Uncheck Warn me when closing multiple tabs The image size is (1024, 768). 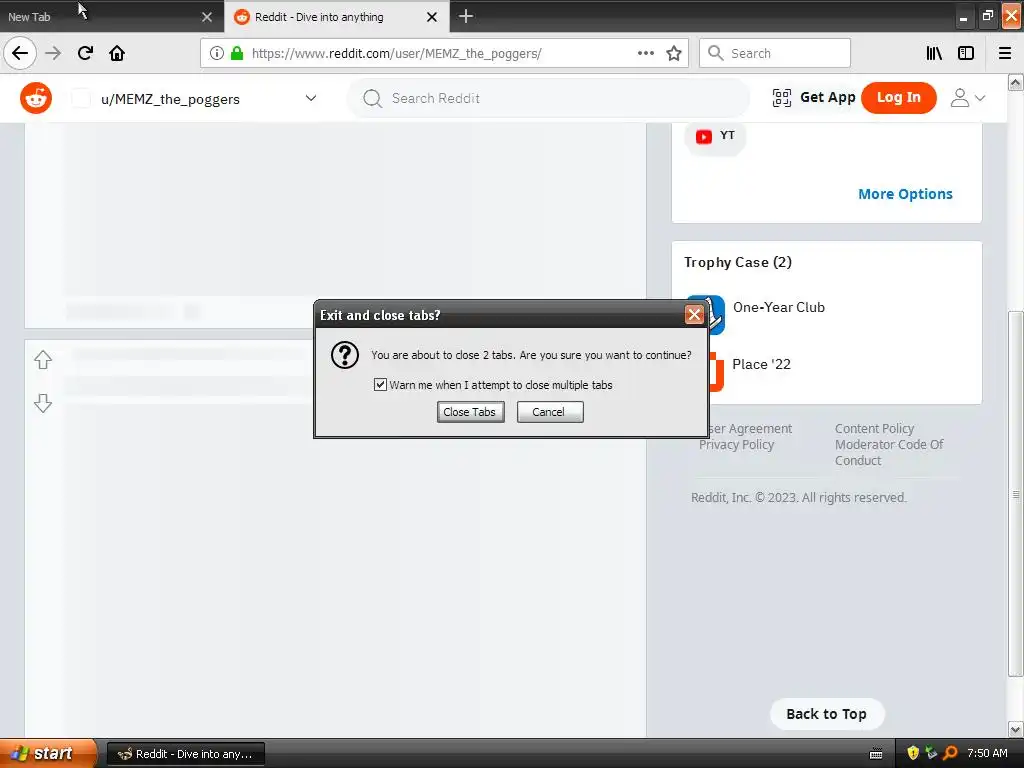pyautogui.click(x=380, y=385)
